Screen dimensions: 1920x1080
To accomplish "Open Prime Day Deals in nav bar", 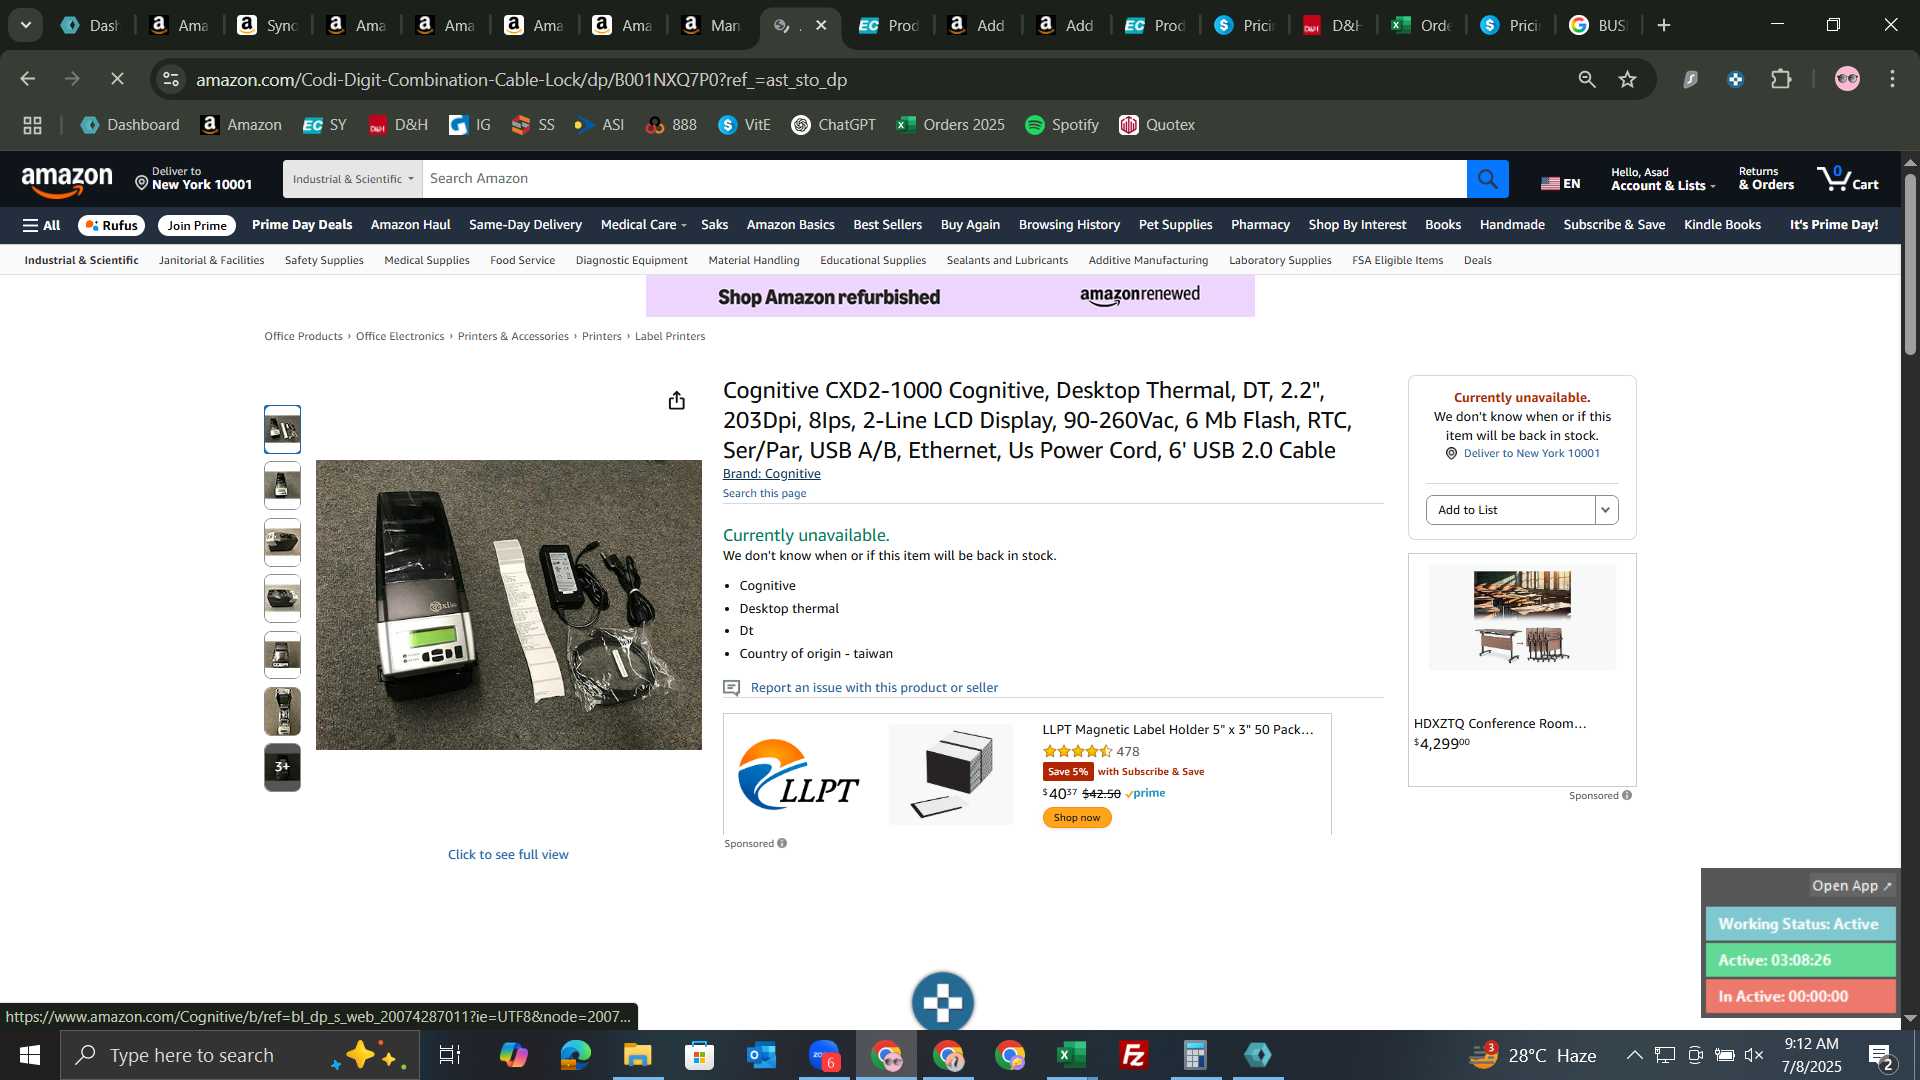I will [x=302, y=225].
